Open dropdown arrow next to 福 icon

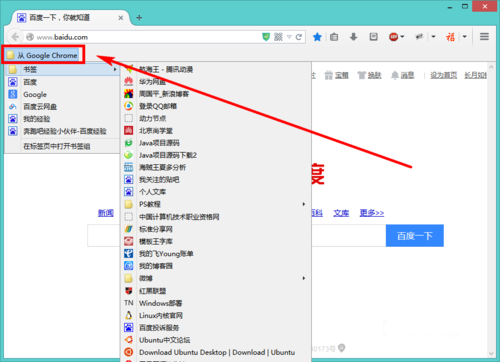[x=465, y=37]
